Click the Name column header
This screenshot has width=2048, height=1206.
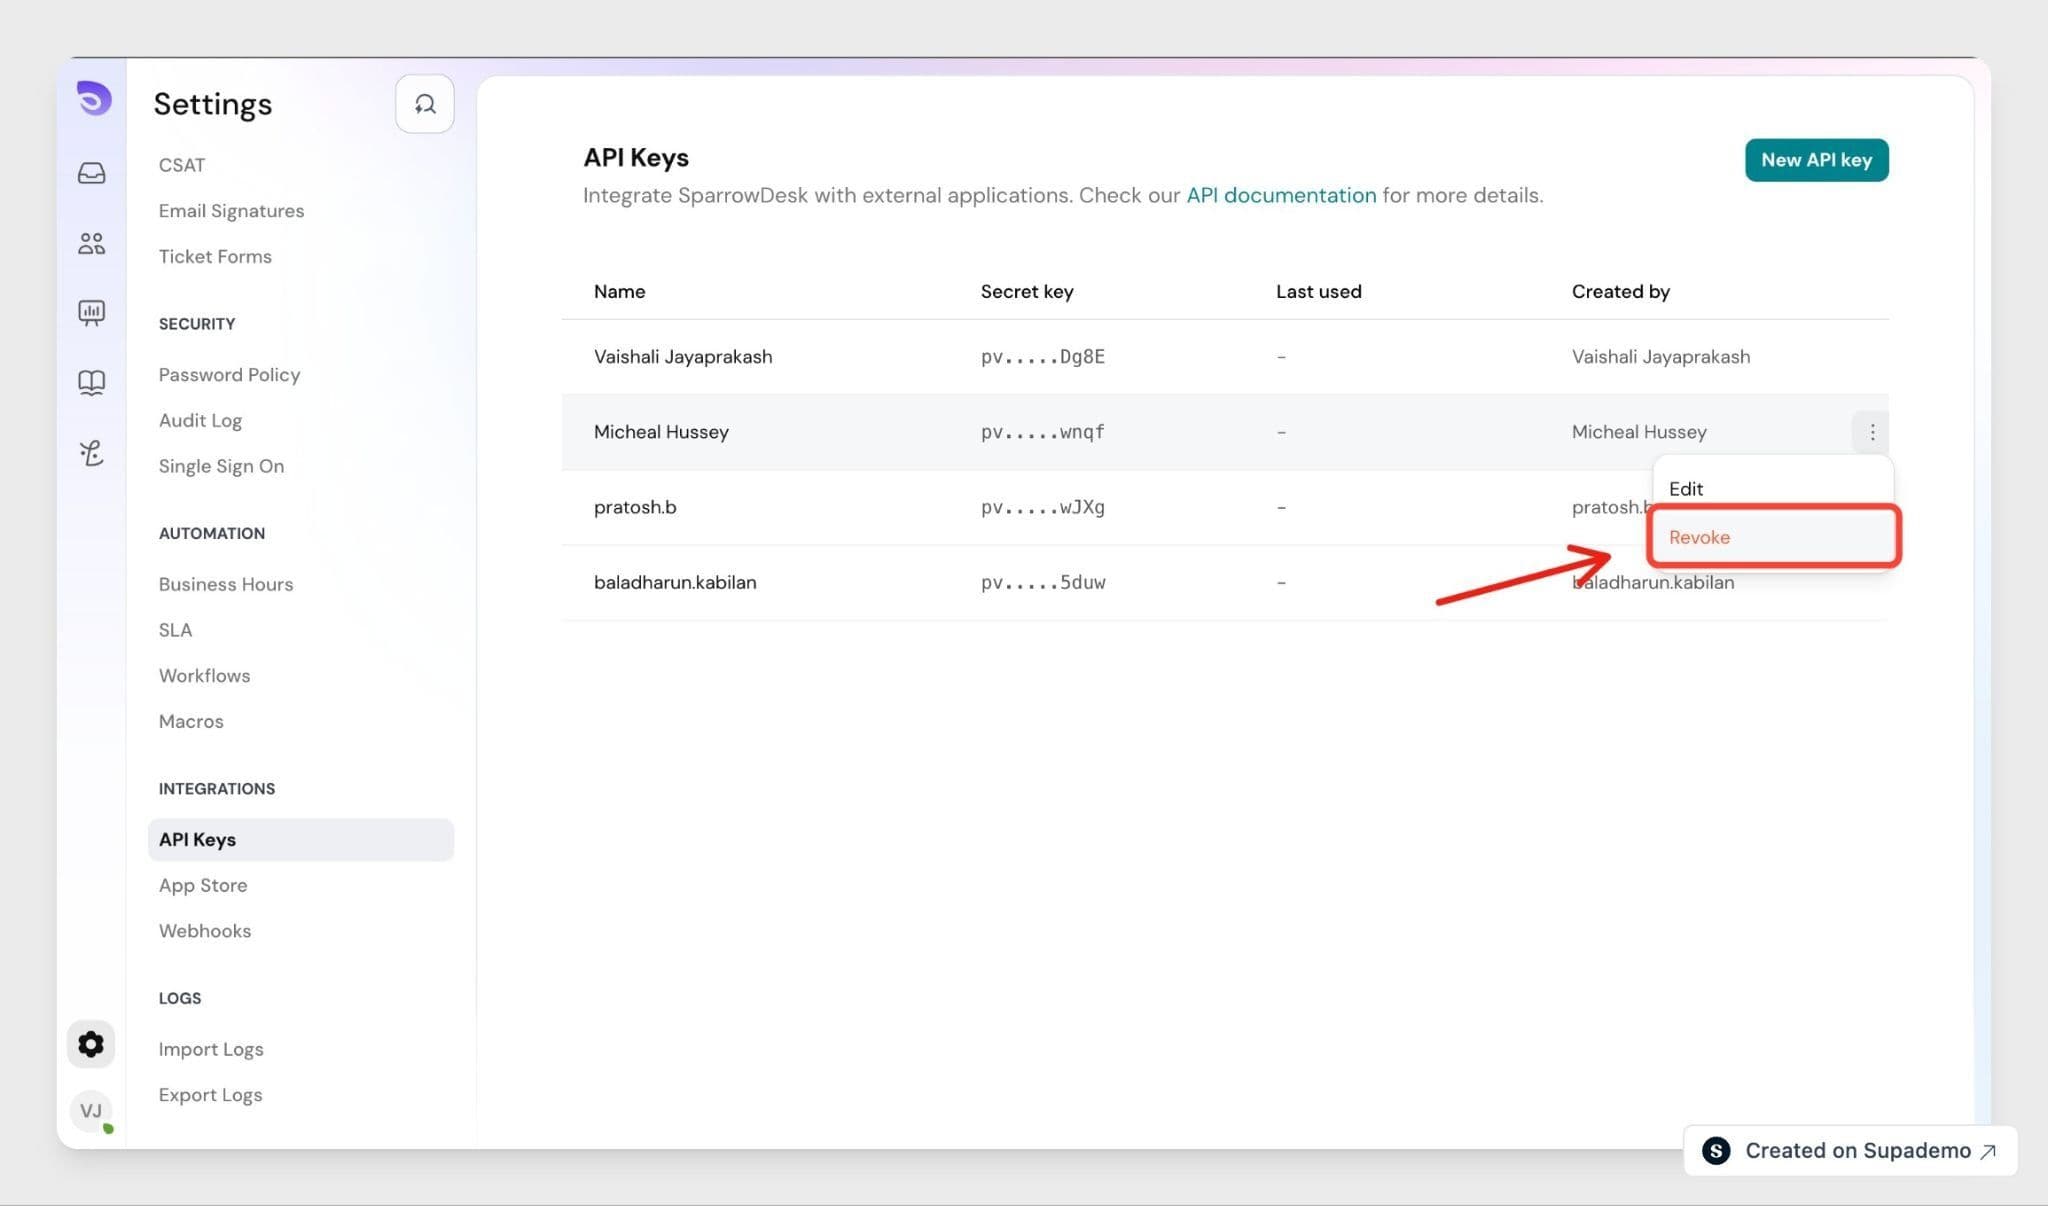[620, 292]
